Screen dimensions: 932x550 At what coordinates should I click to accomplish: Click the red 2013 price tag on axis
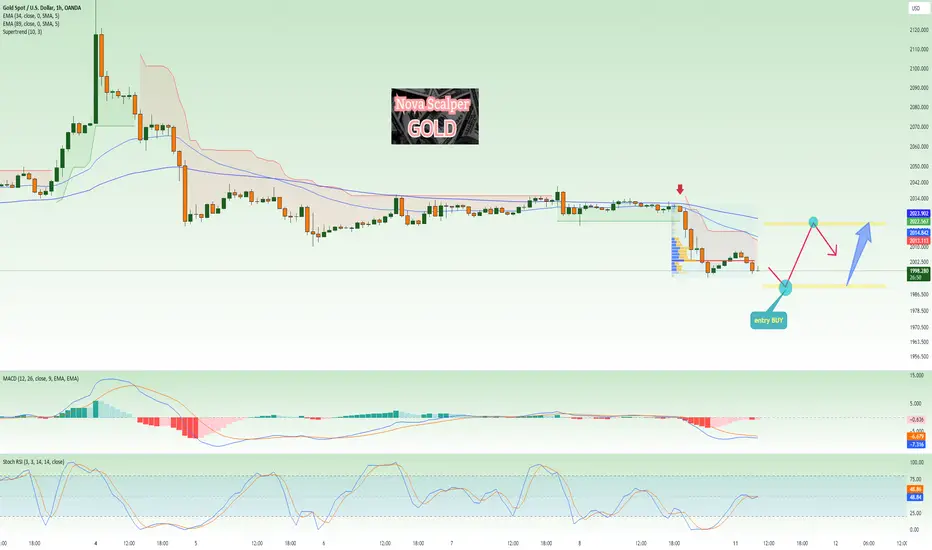[918, 241]
